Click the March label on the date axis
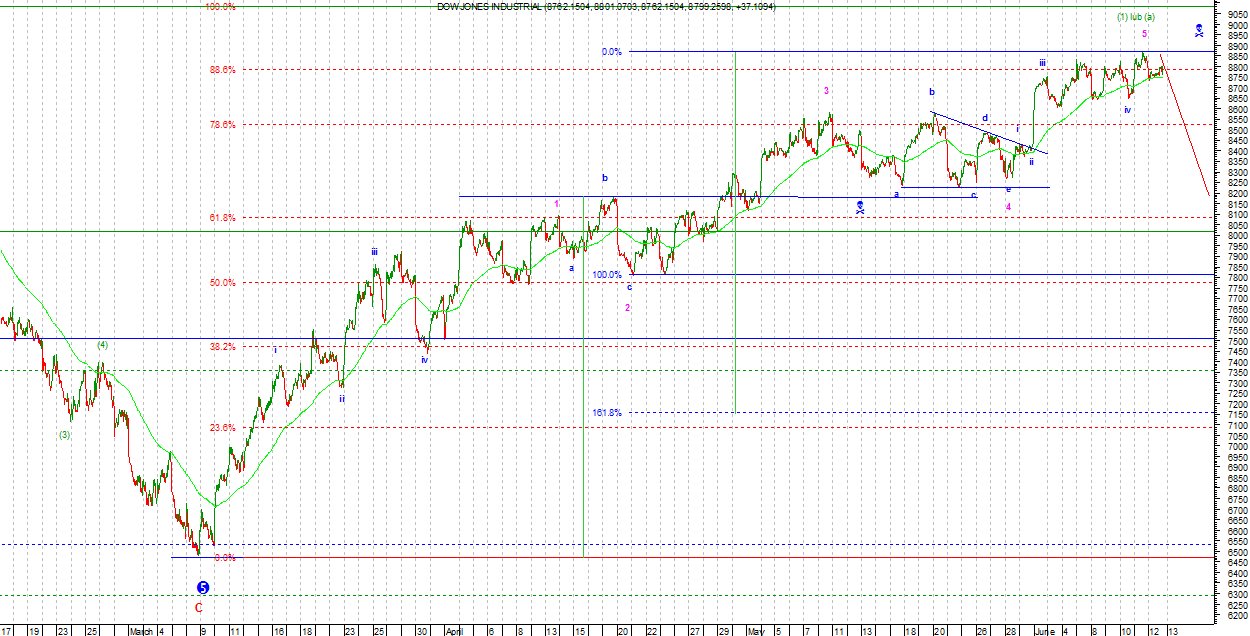 [141, 631]
